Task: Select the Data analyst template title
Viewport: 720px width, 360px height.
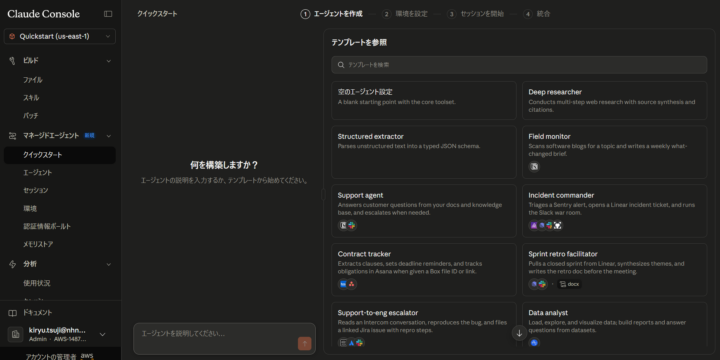Action: [x=548, y=313]
